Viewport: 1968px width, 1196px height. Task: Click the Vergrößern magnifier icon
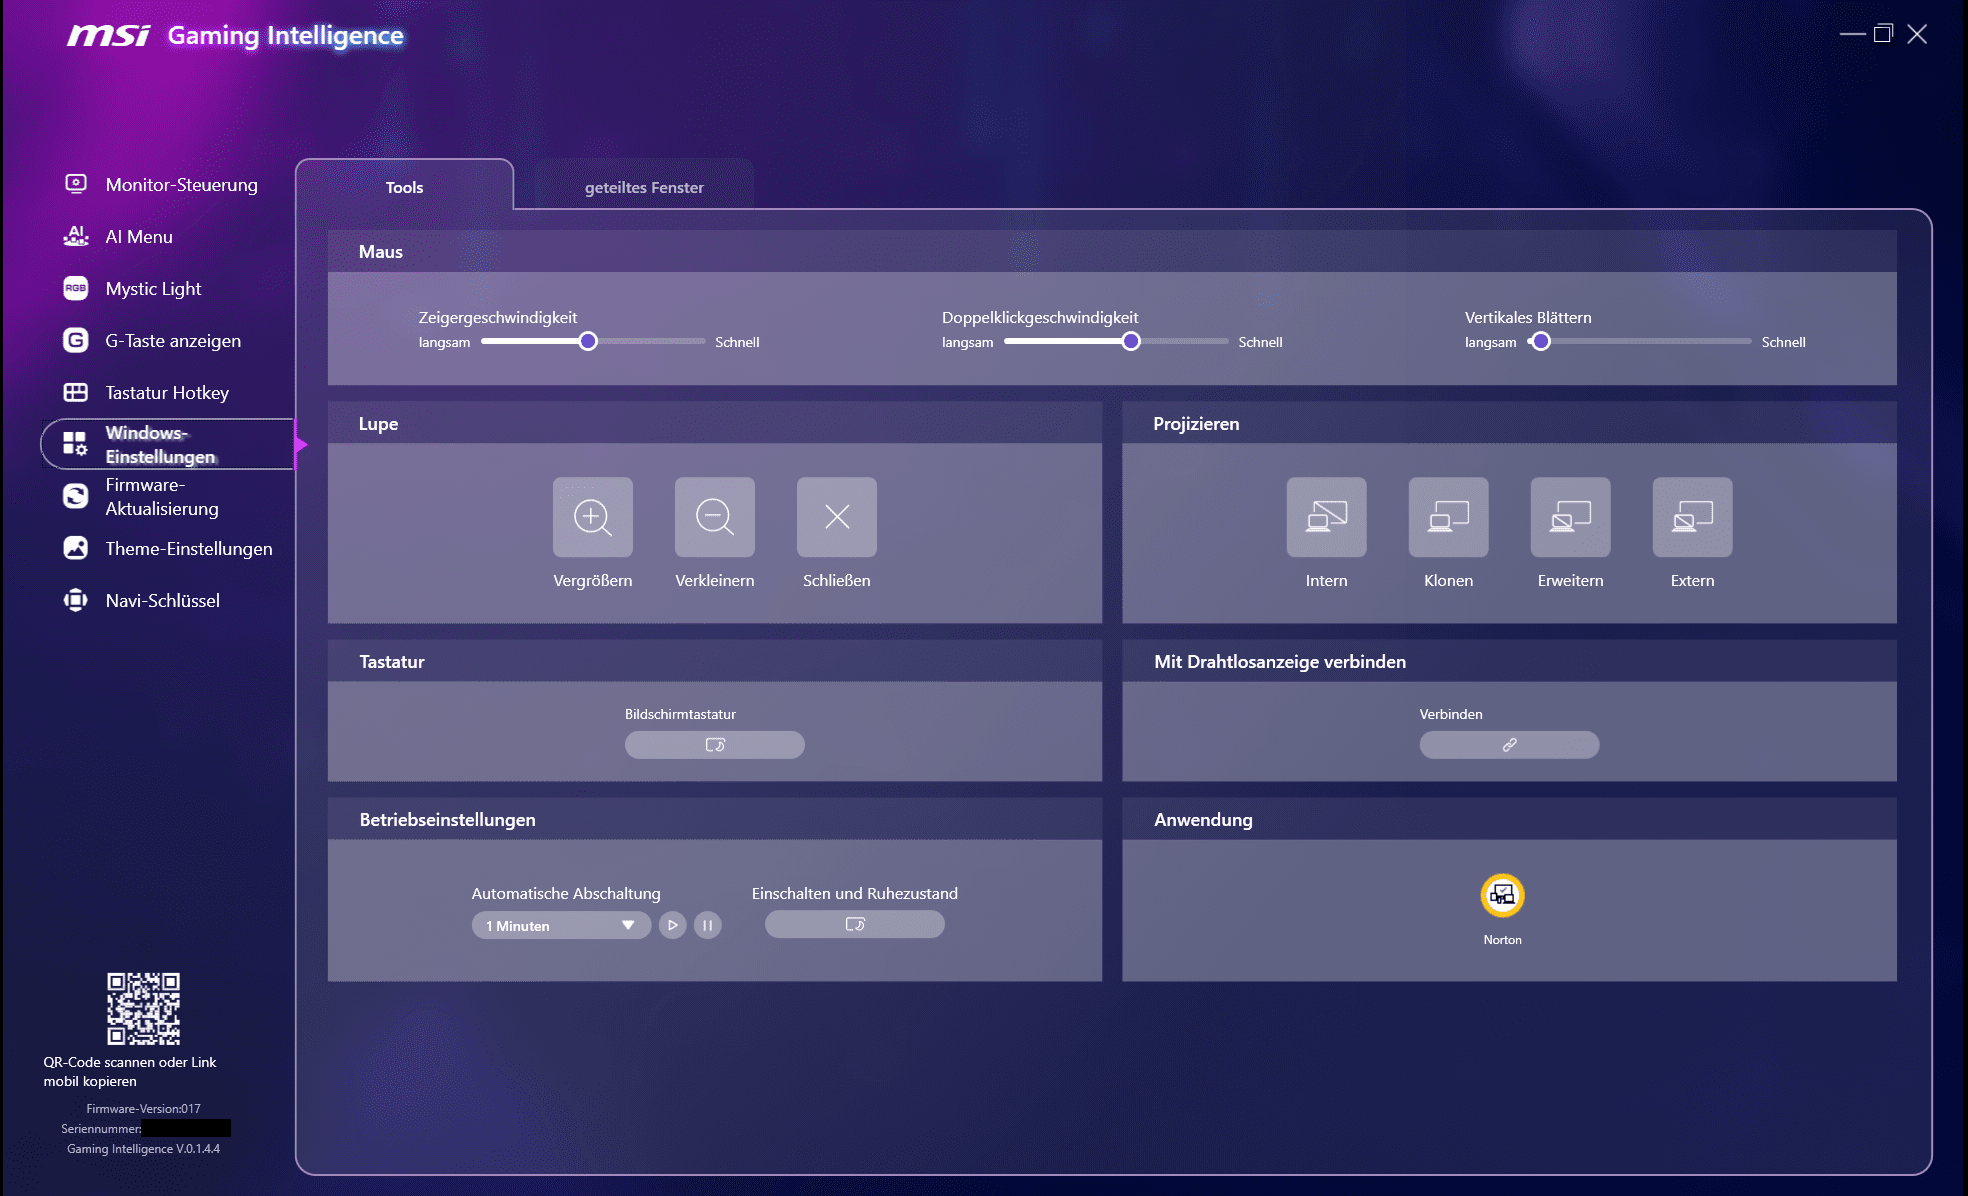[592, 517]
